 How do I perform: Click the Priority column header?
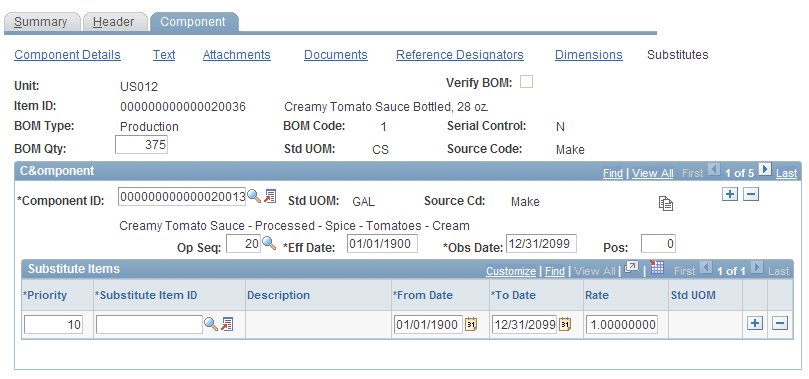[45, 295]
